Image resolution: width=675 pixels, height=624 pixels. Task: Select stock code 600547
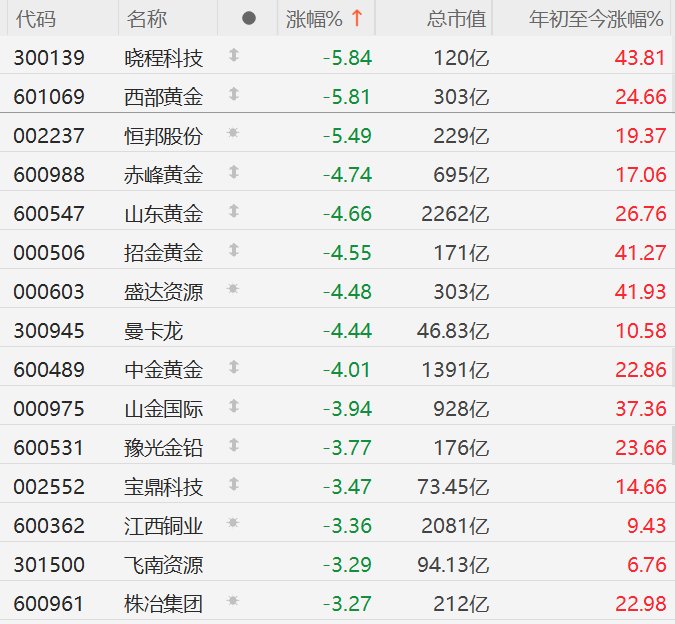coord(49,214)
